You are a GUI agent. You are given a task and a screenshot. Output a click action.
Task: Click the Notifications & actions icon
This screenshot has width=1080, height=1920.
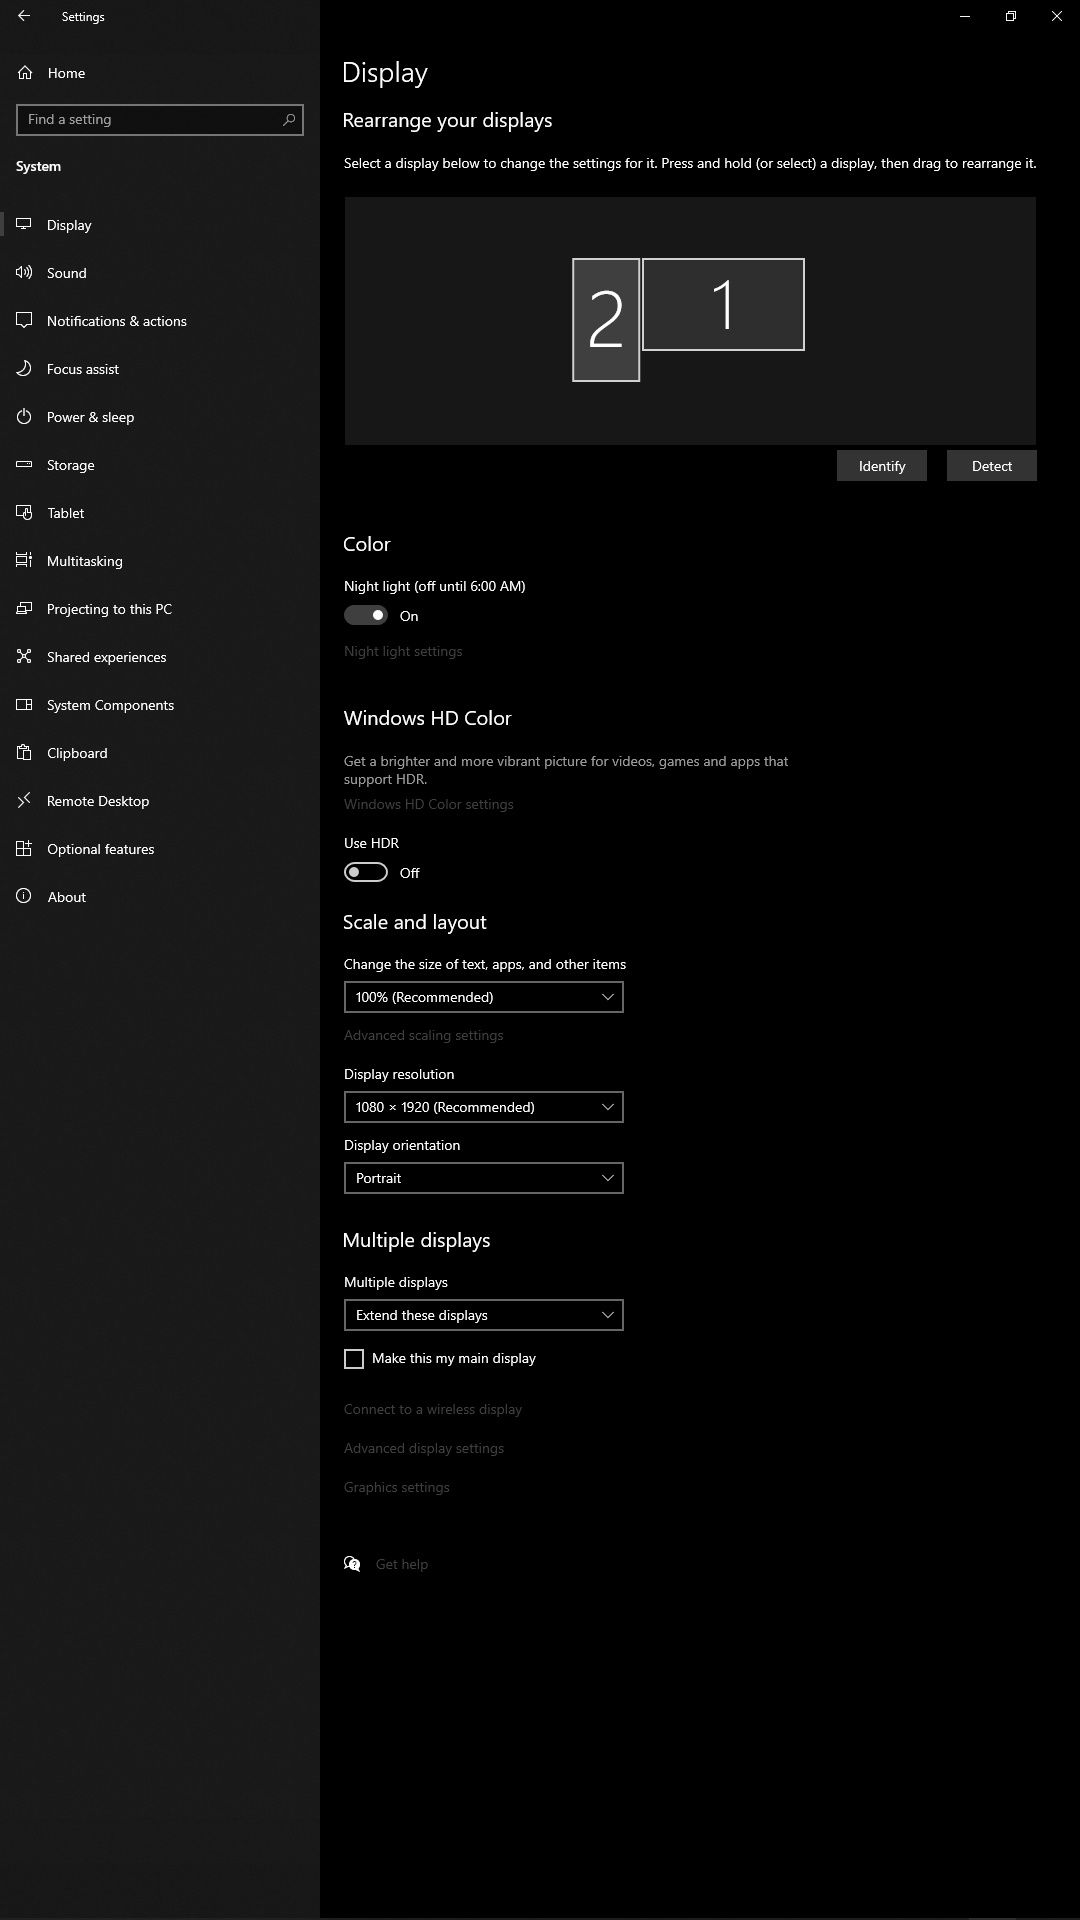coord(24,320)
